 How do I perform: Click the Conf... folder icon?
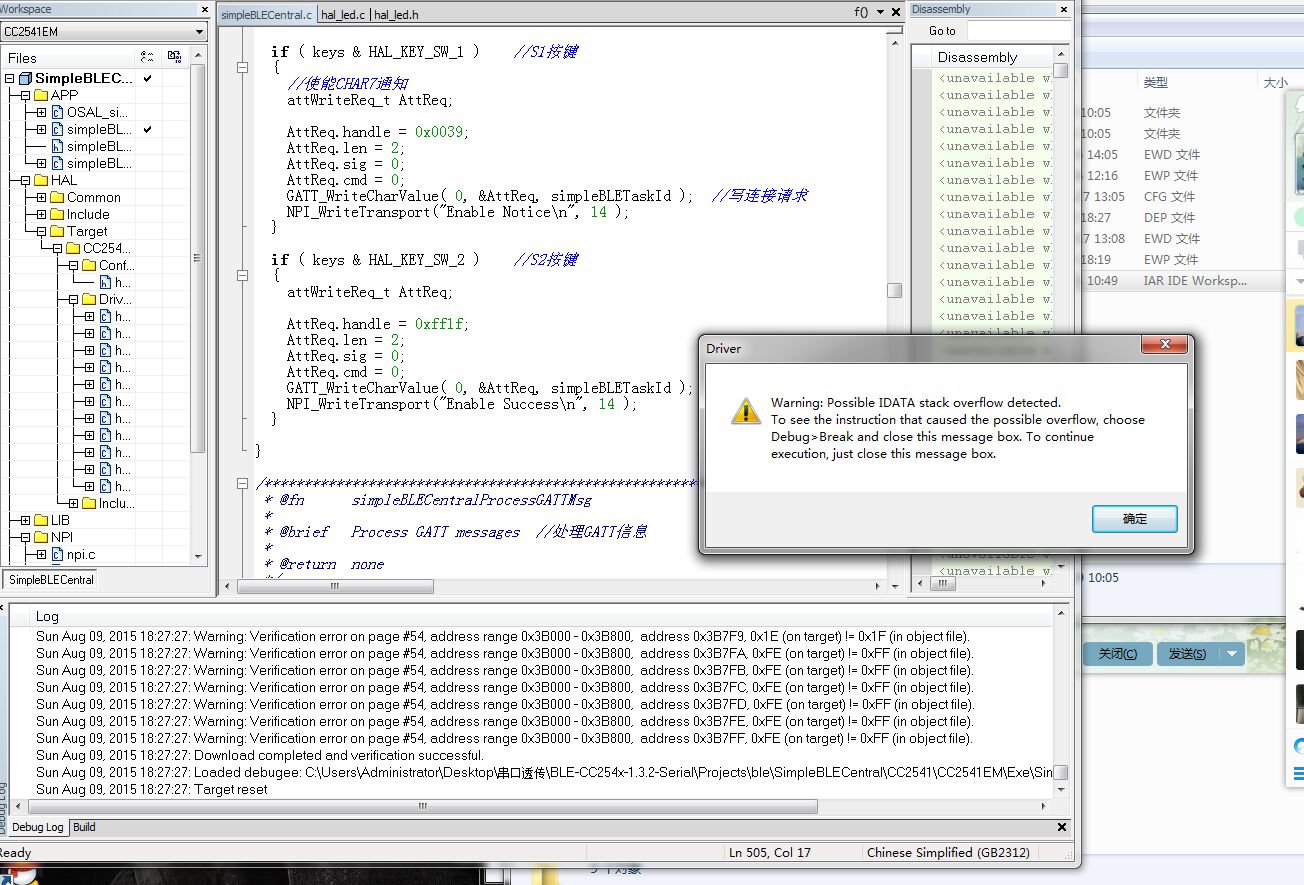[89, 265]
